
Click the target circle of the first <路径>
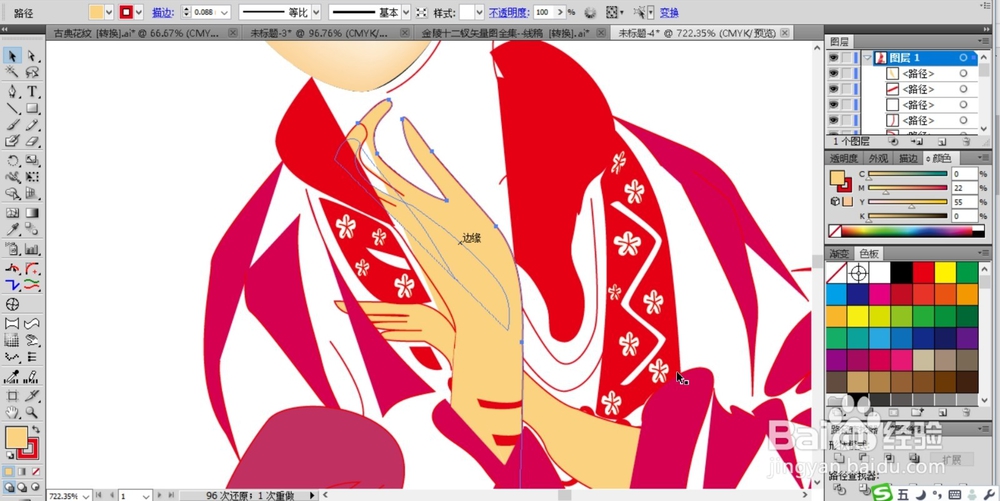click(x=963, y=74)
